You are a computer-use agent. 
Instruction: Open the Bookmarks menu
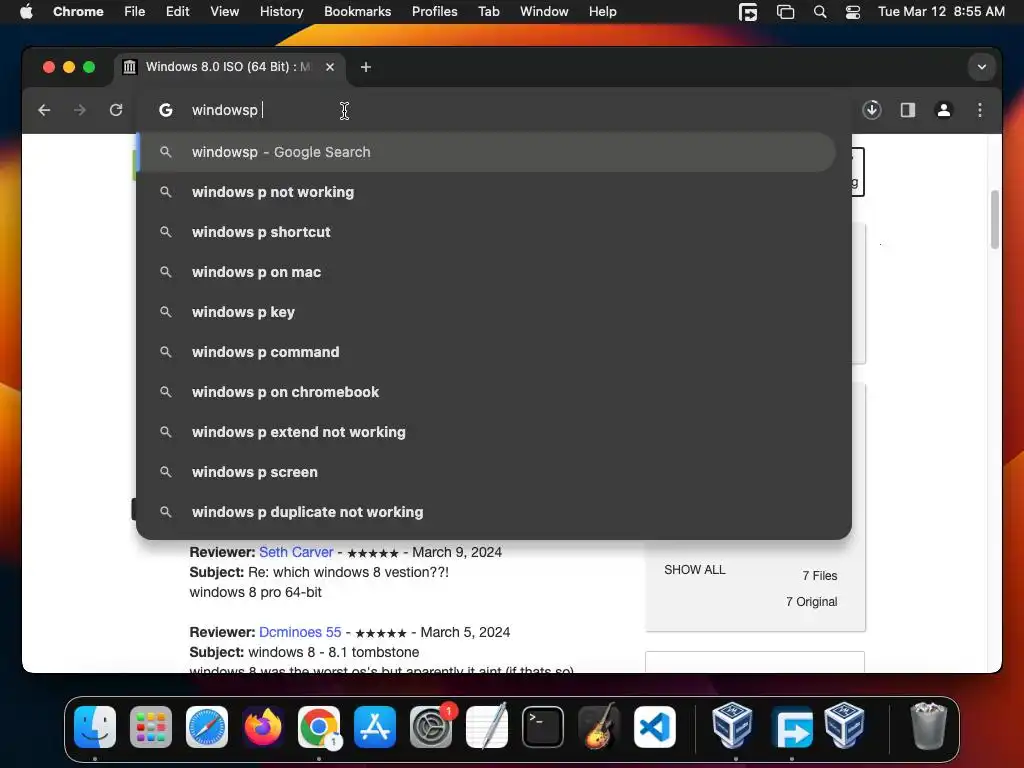click(x=357, y=12)
